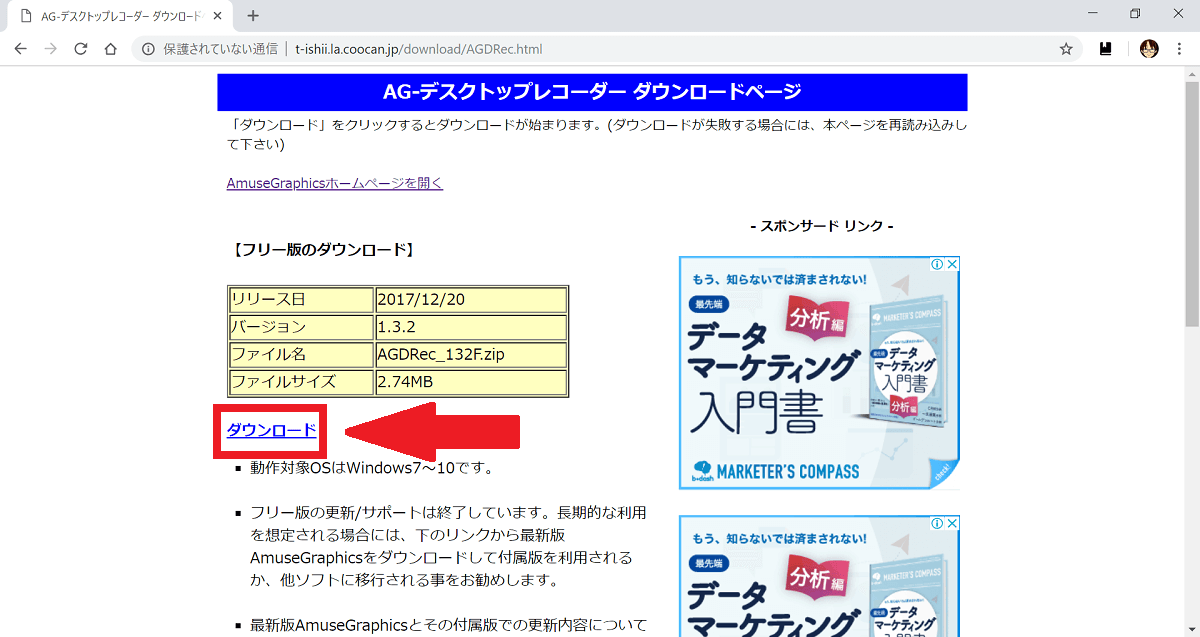Click the 2.74MB file size cell
This screenshot has height=637, width=1200.
(471, 382)
